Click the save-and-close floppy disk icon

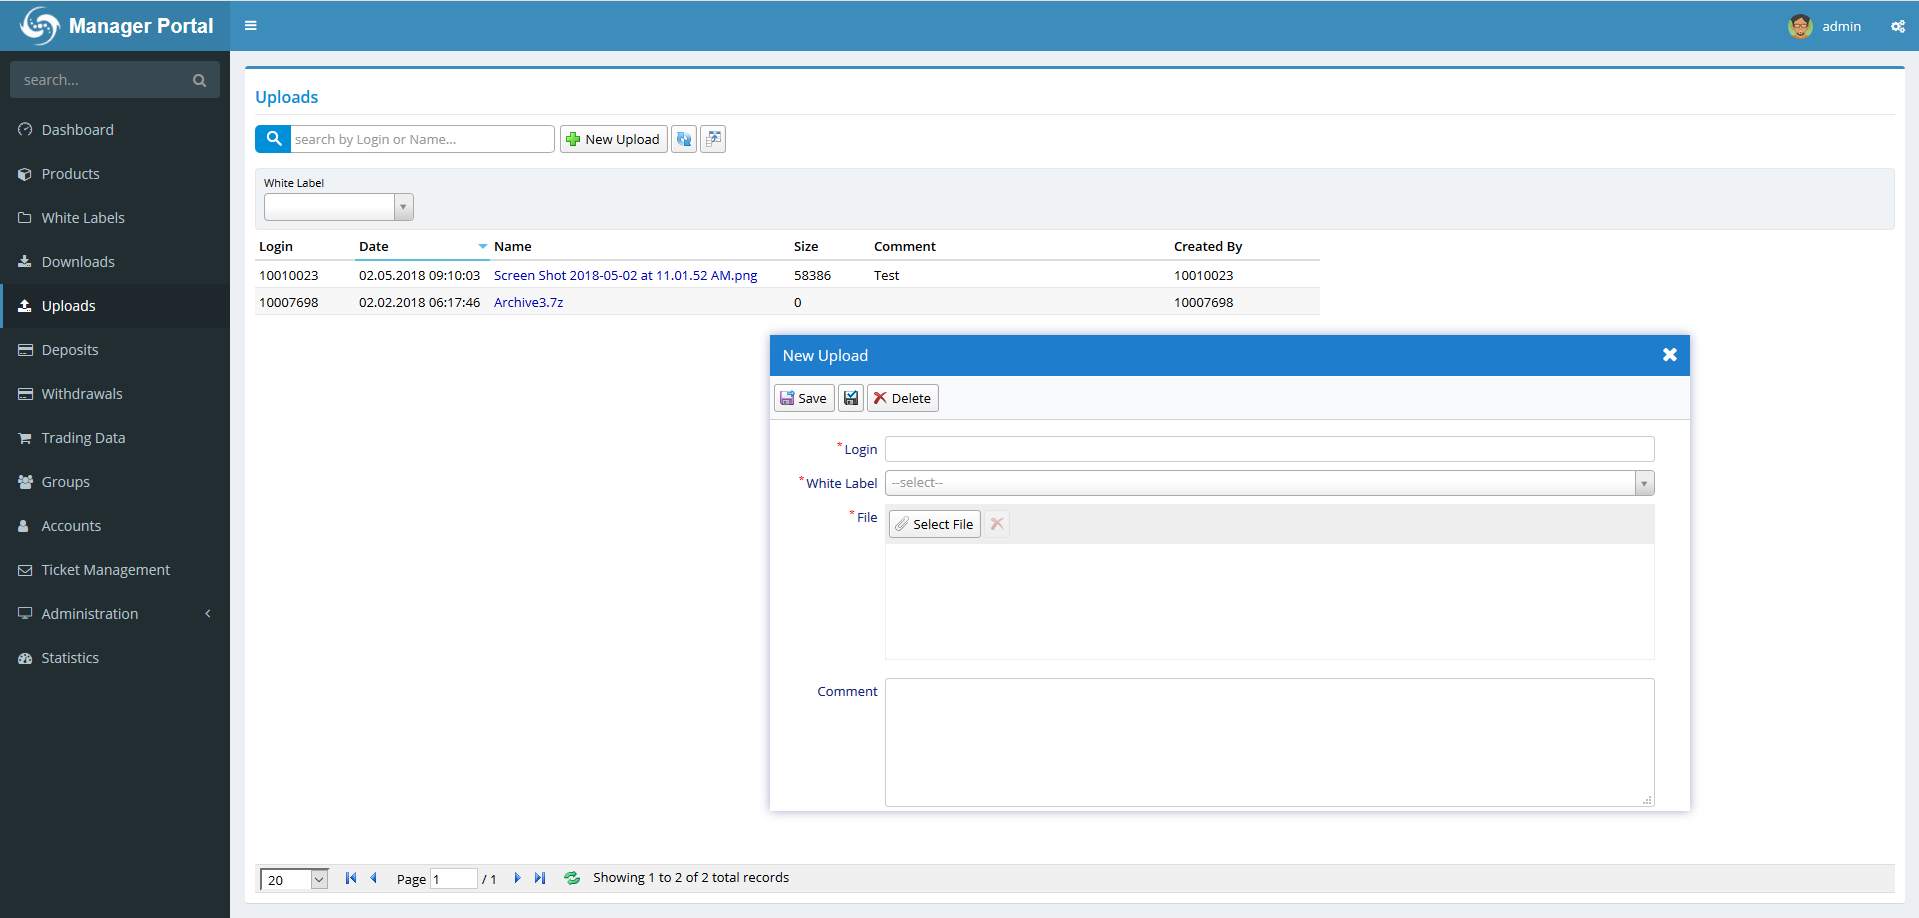(851, 398)
